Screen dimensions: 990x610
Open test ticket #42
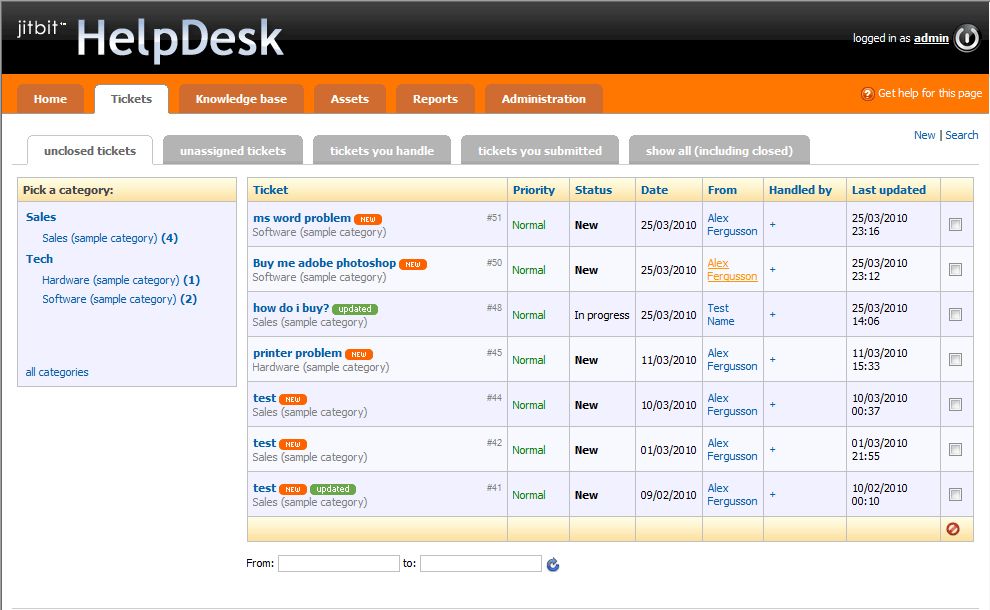(x=265, y=443)
